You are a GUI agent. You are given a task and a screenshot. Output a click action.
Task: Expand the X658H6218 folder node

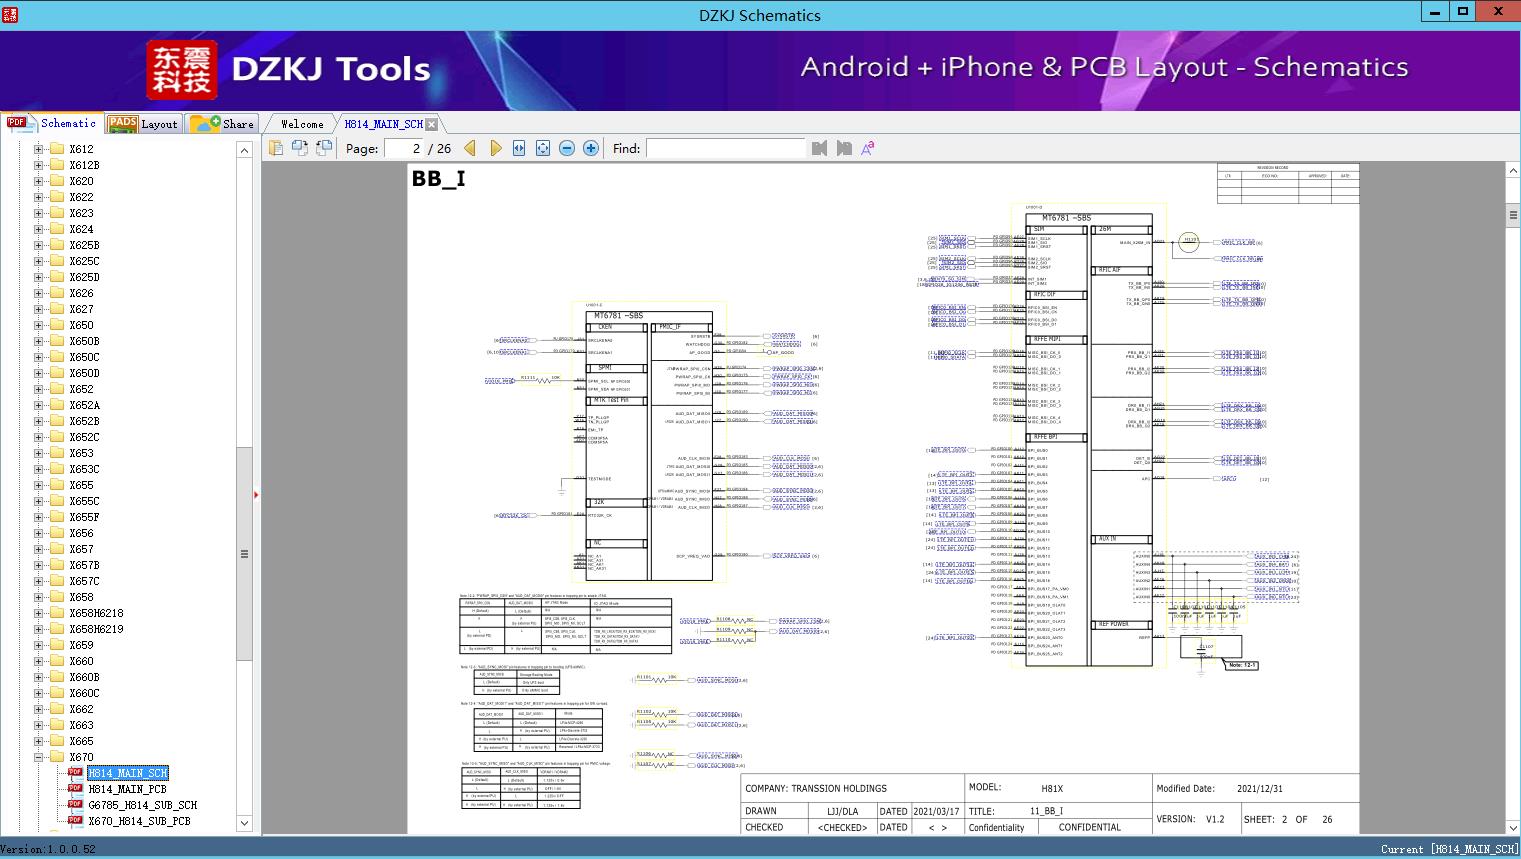point(39,613)
